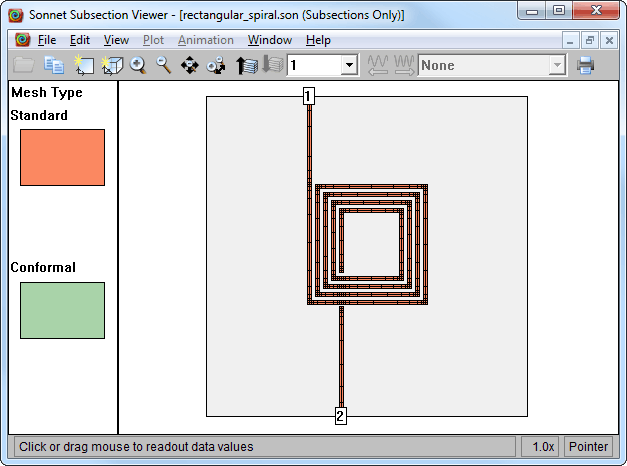Click the Sonnet title bar application icon
Image resolution: width=627 pixels, height=466 pixels.
pyautogui.click(x=16, y=15)
